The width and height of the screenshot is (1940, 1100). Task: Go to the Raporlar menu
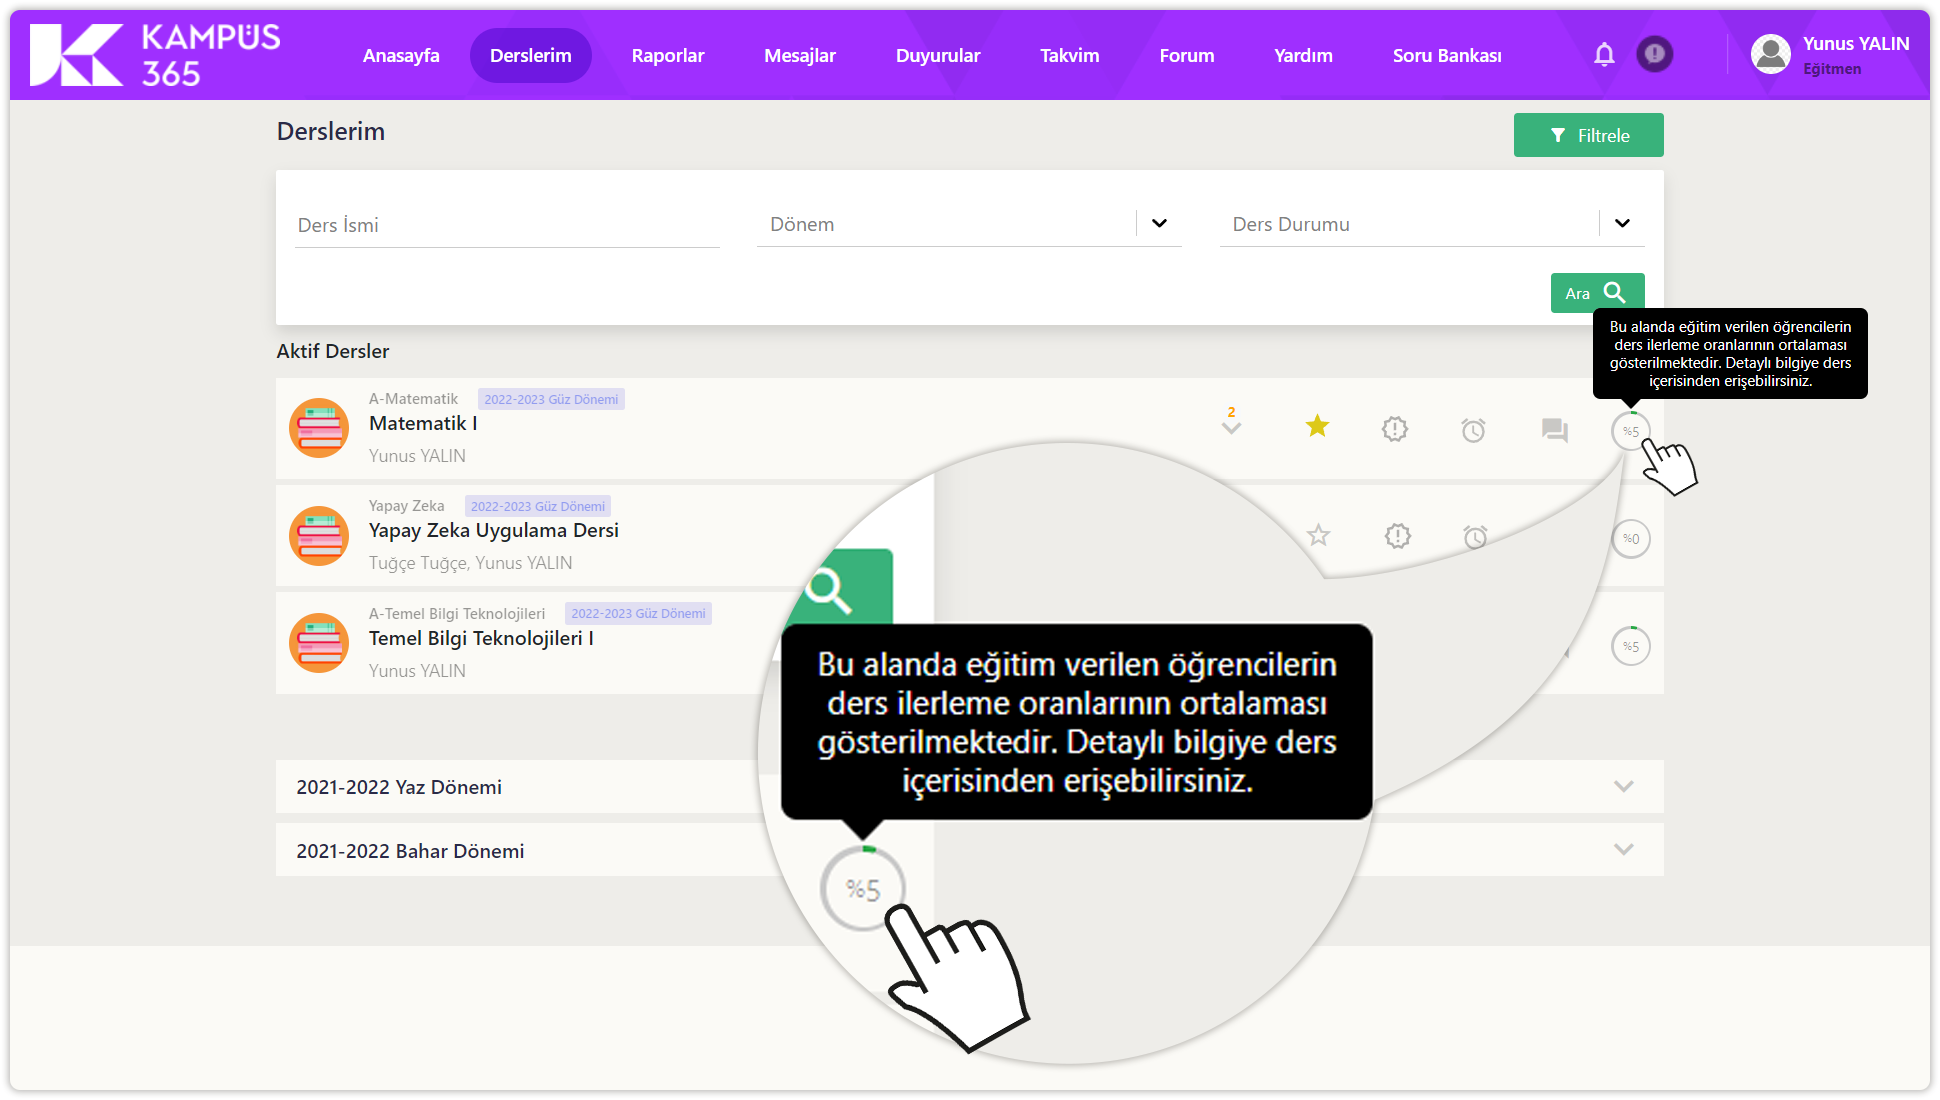point(667,56)
